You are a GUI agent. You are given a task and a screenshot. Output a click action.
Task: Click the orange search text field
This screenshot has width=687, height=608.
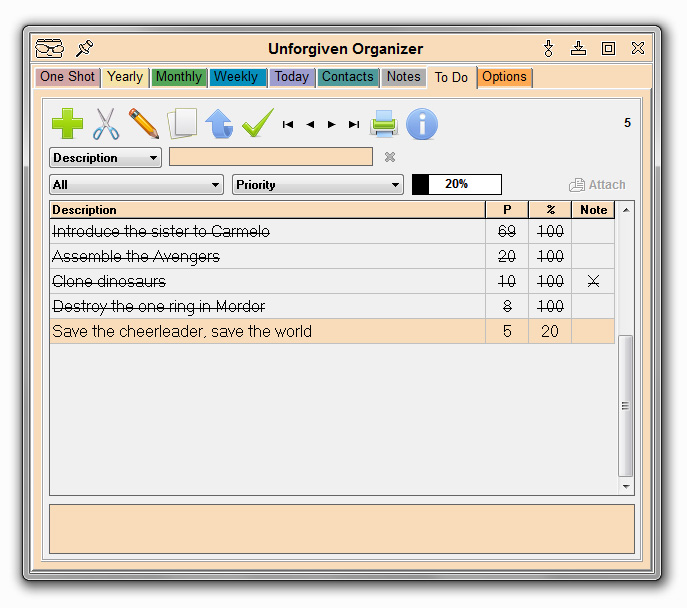click(271, 157)
